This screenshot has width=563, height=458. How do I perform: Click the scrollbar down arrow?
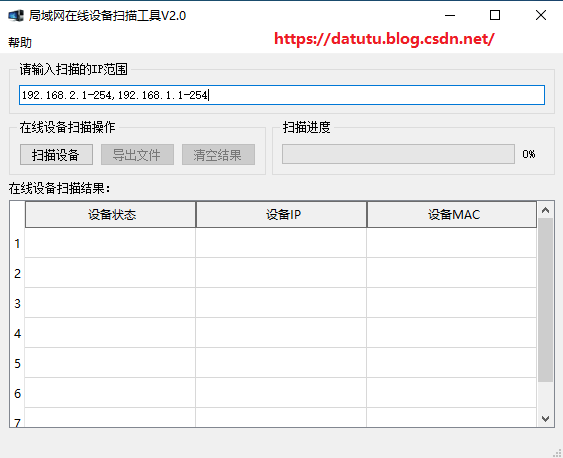545,419
